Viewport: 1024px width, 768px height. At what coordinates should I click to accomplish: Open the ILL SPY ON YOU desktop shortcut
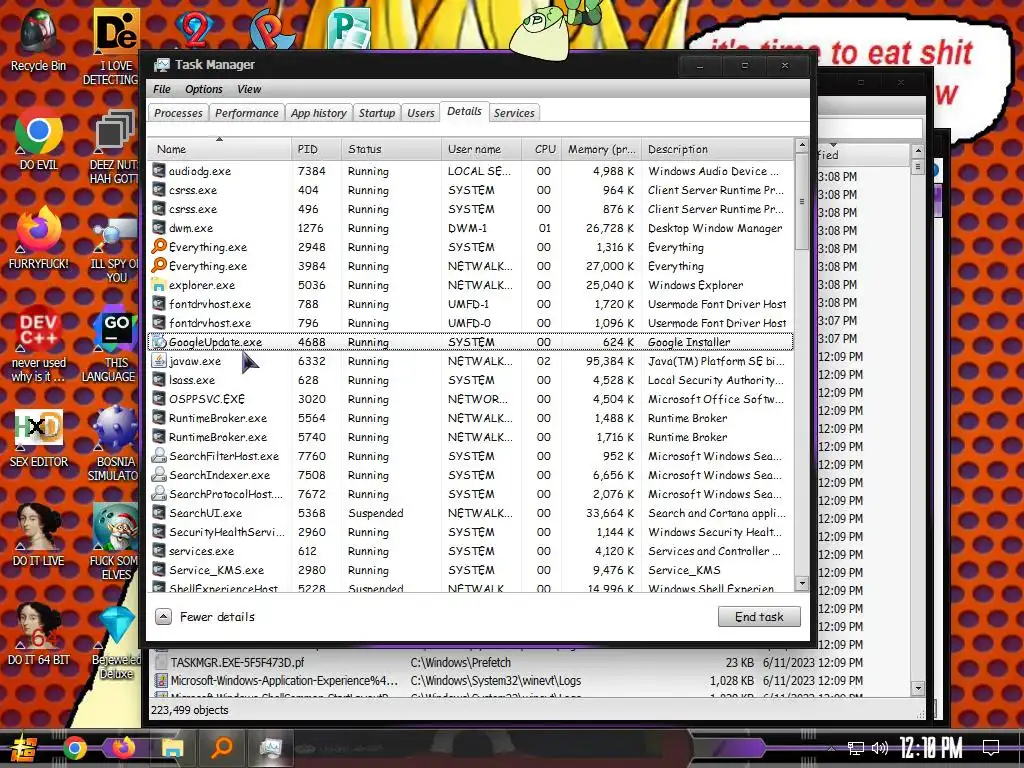[114, 251]
